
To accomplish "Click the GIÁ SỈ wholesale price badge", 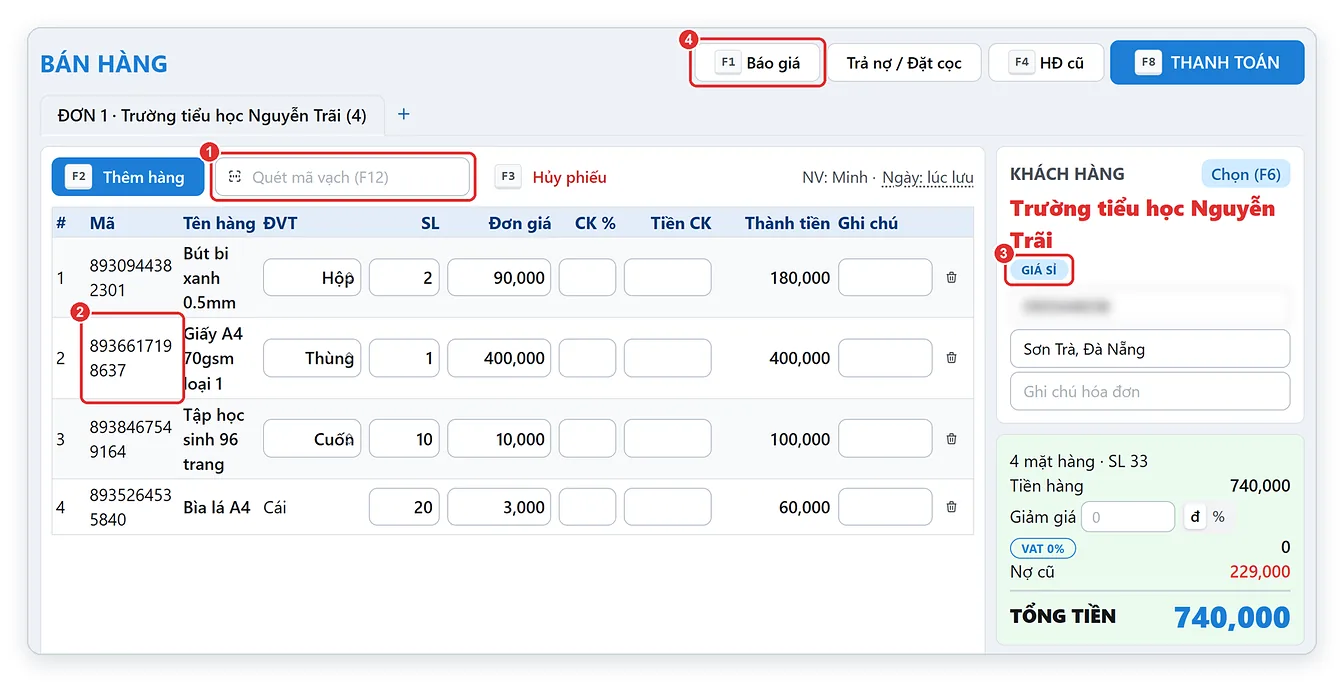I will (x=1039, y=270).
